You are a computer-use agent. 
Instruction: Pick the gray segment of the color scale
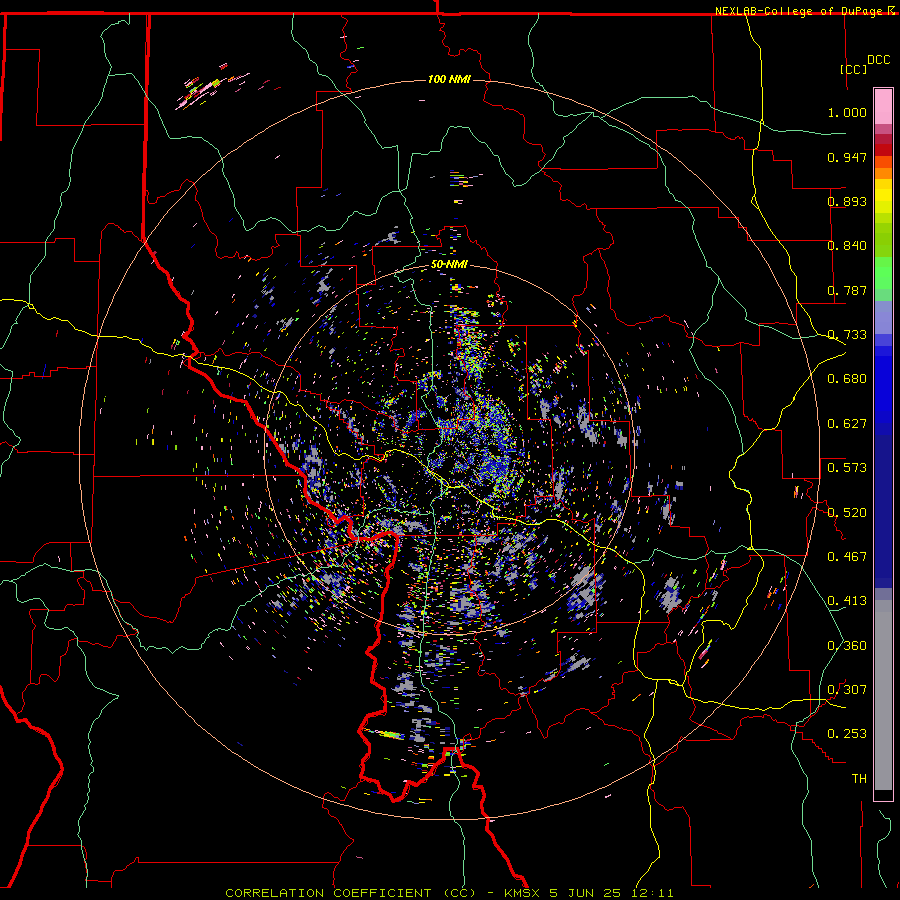click(883, 695)
